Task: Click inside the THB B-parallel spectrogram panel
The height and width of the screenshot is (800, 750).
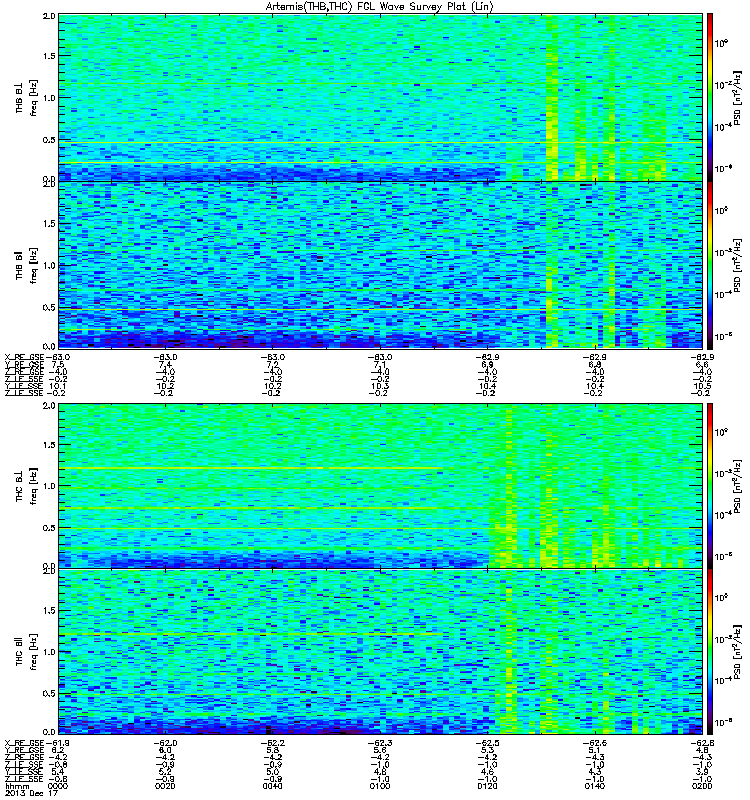Action: (380, 265)
